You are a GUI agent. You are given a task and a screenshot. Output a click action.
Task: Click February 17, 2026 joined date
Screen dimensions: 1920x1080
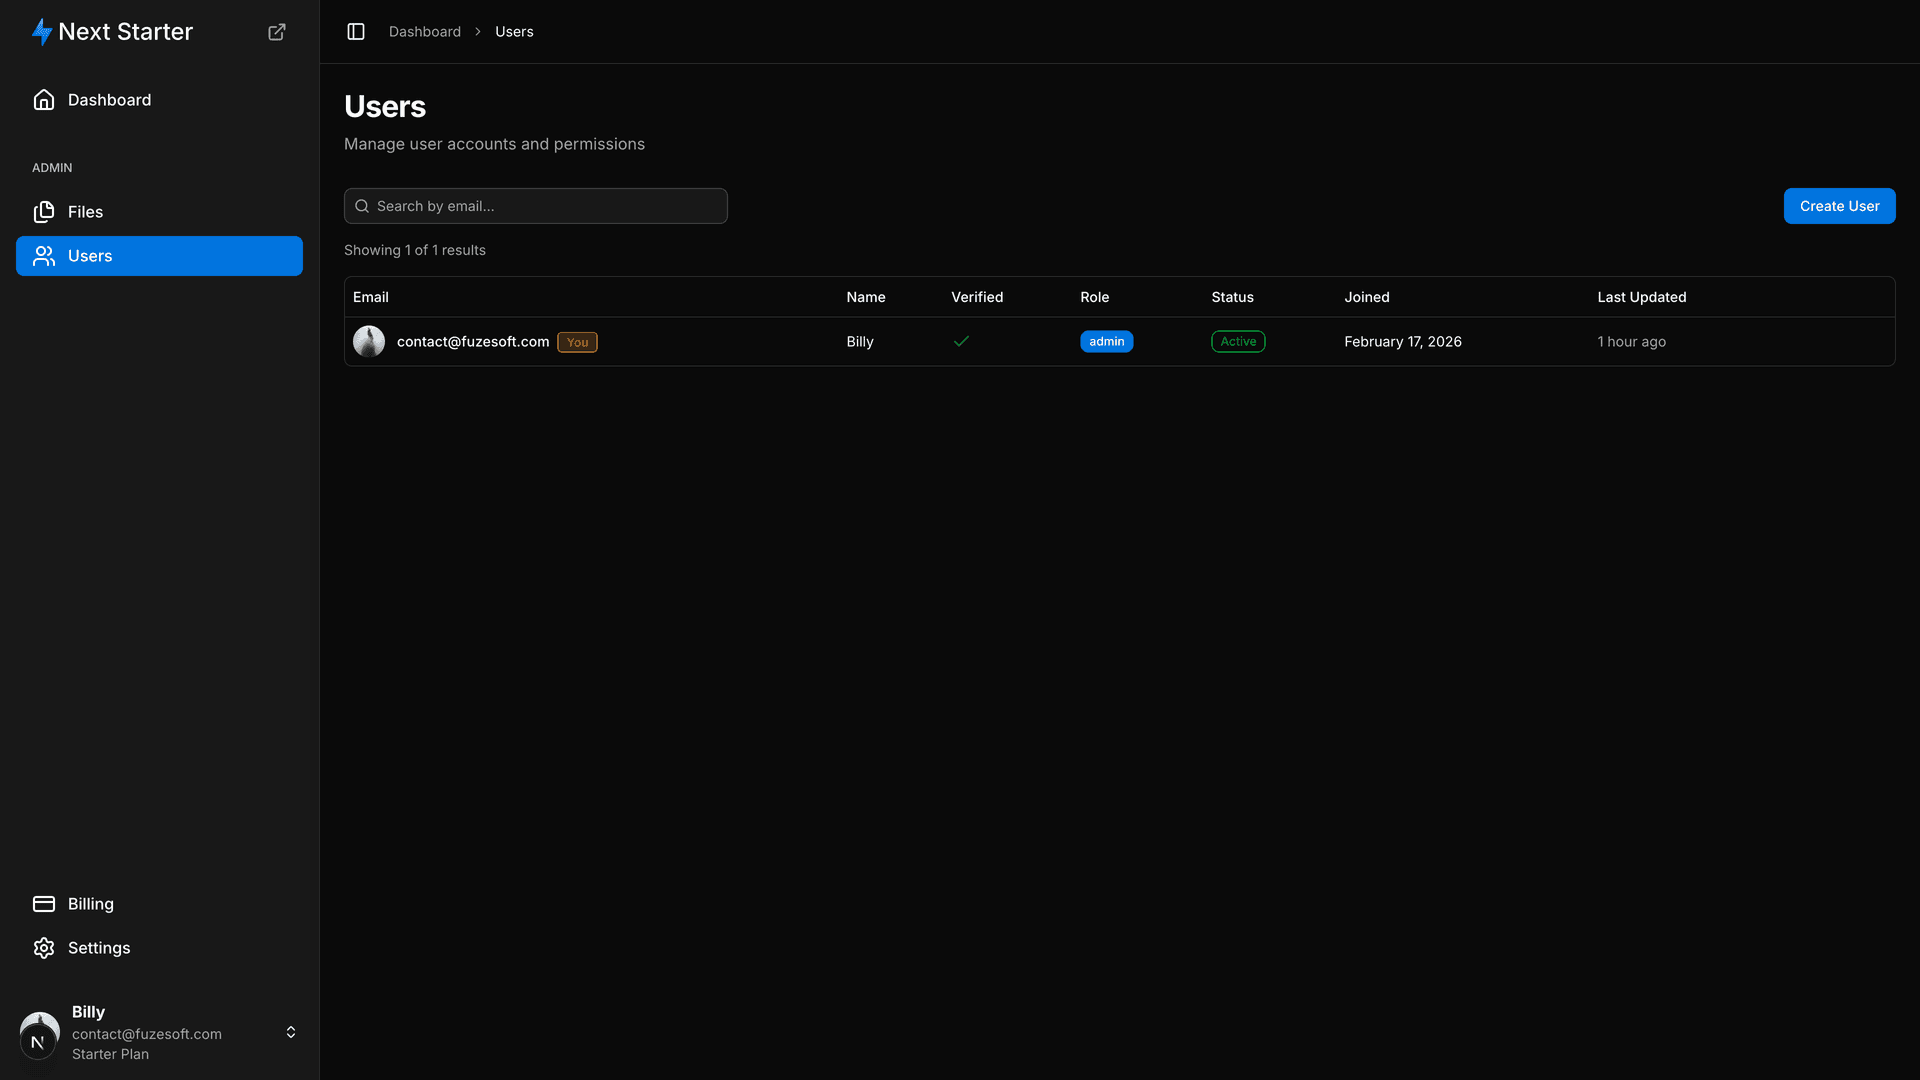(1403, 342)
